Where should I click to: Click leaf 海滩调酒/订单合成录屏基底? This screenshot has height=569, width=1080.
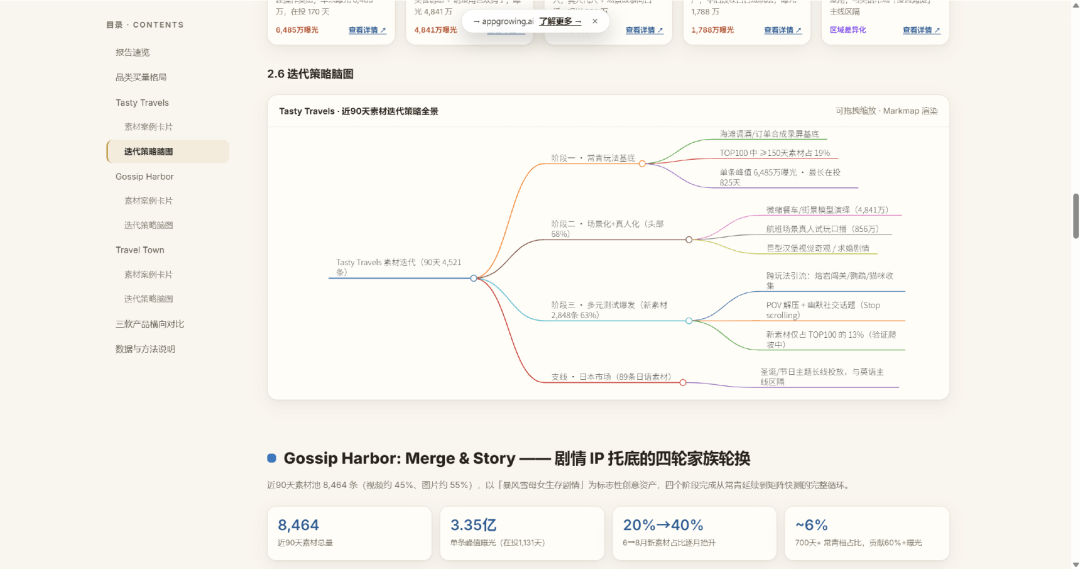pyautogui.click(x=769, y=134)
